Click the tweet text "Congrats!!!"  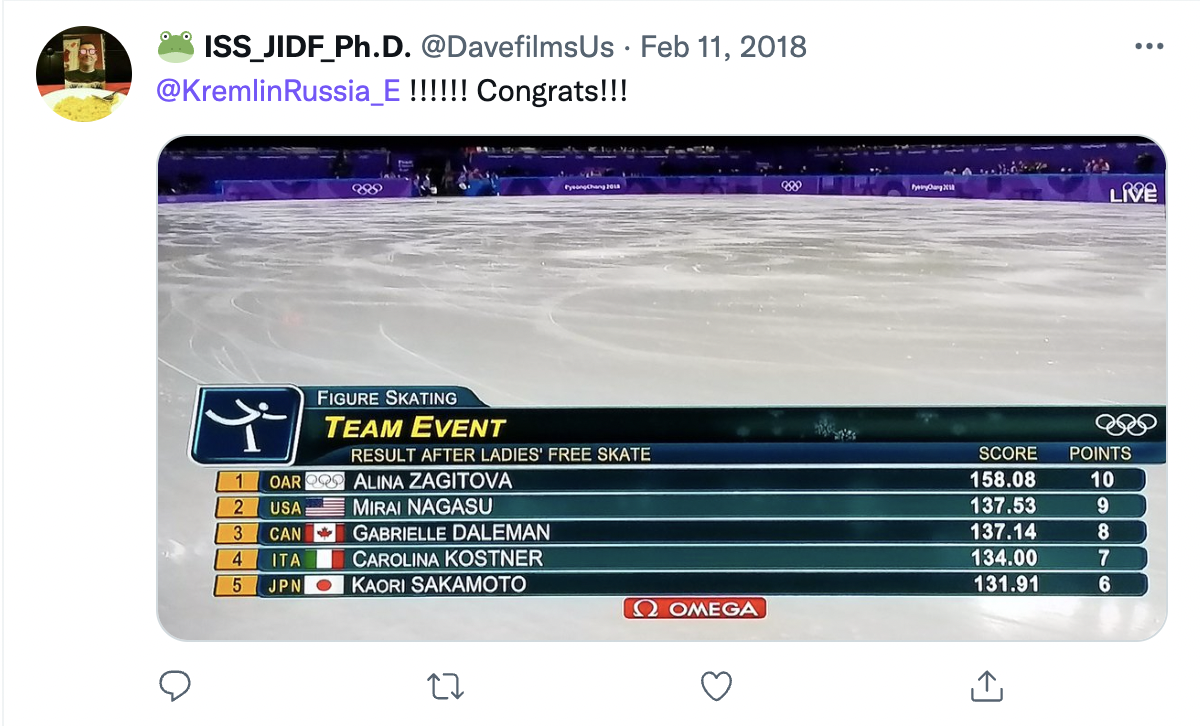pyautogui.click(x=552, y=90)
